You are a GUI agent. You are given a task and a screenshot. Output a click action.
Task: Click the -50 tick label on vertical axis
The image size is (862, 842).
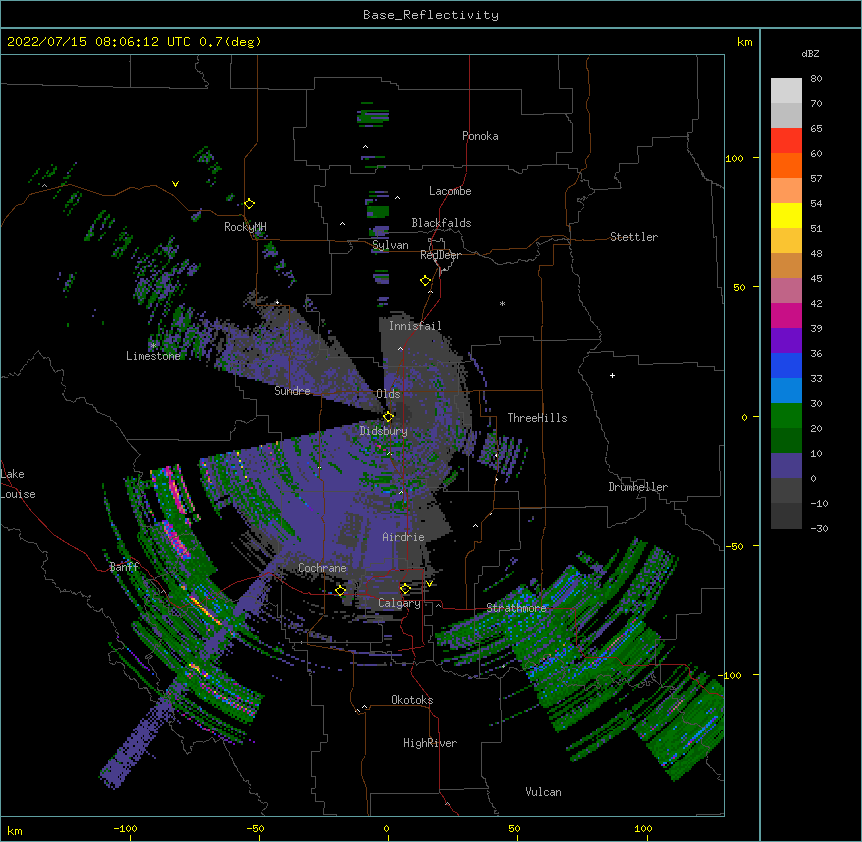pos(734,546)
